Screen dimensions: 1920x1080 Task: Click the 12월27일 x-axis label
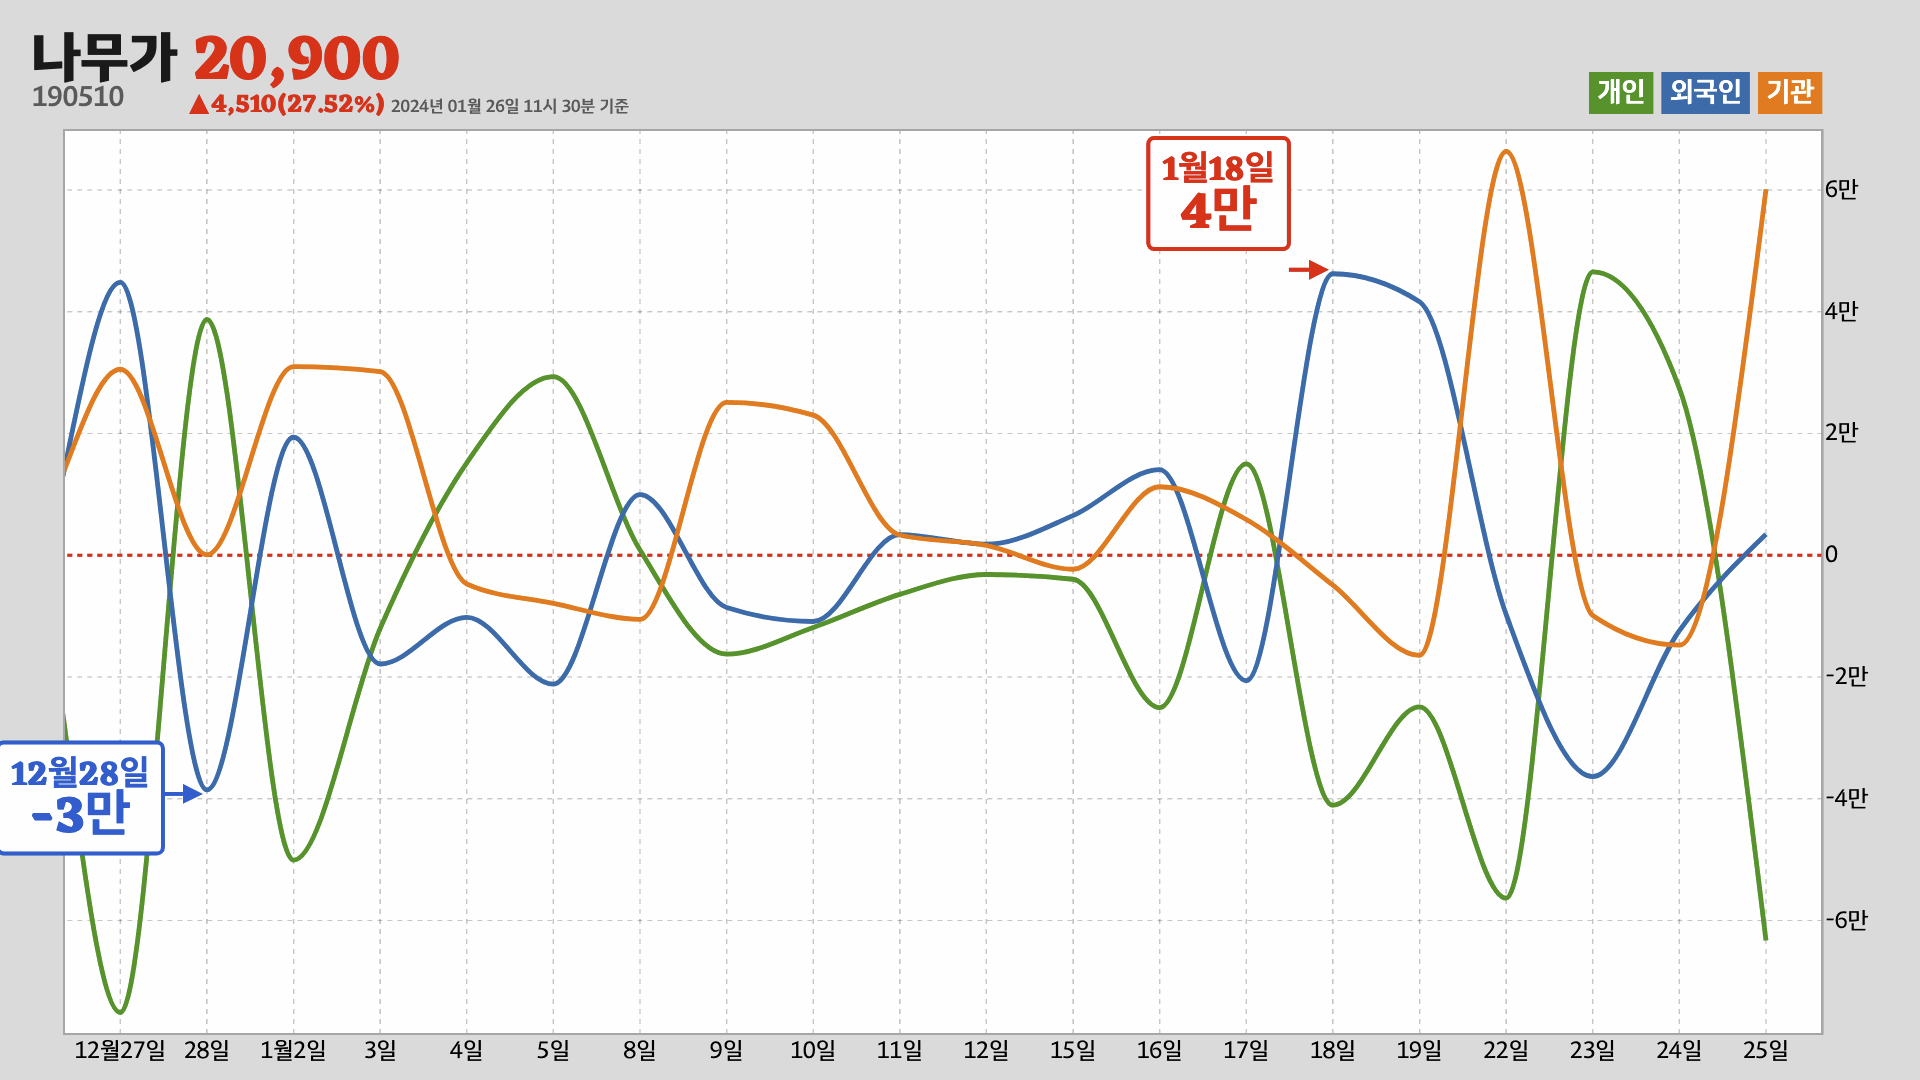point(120,1050)
